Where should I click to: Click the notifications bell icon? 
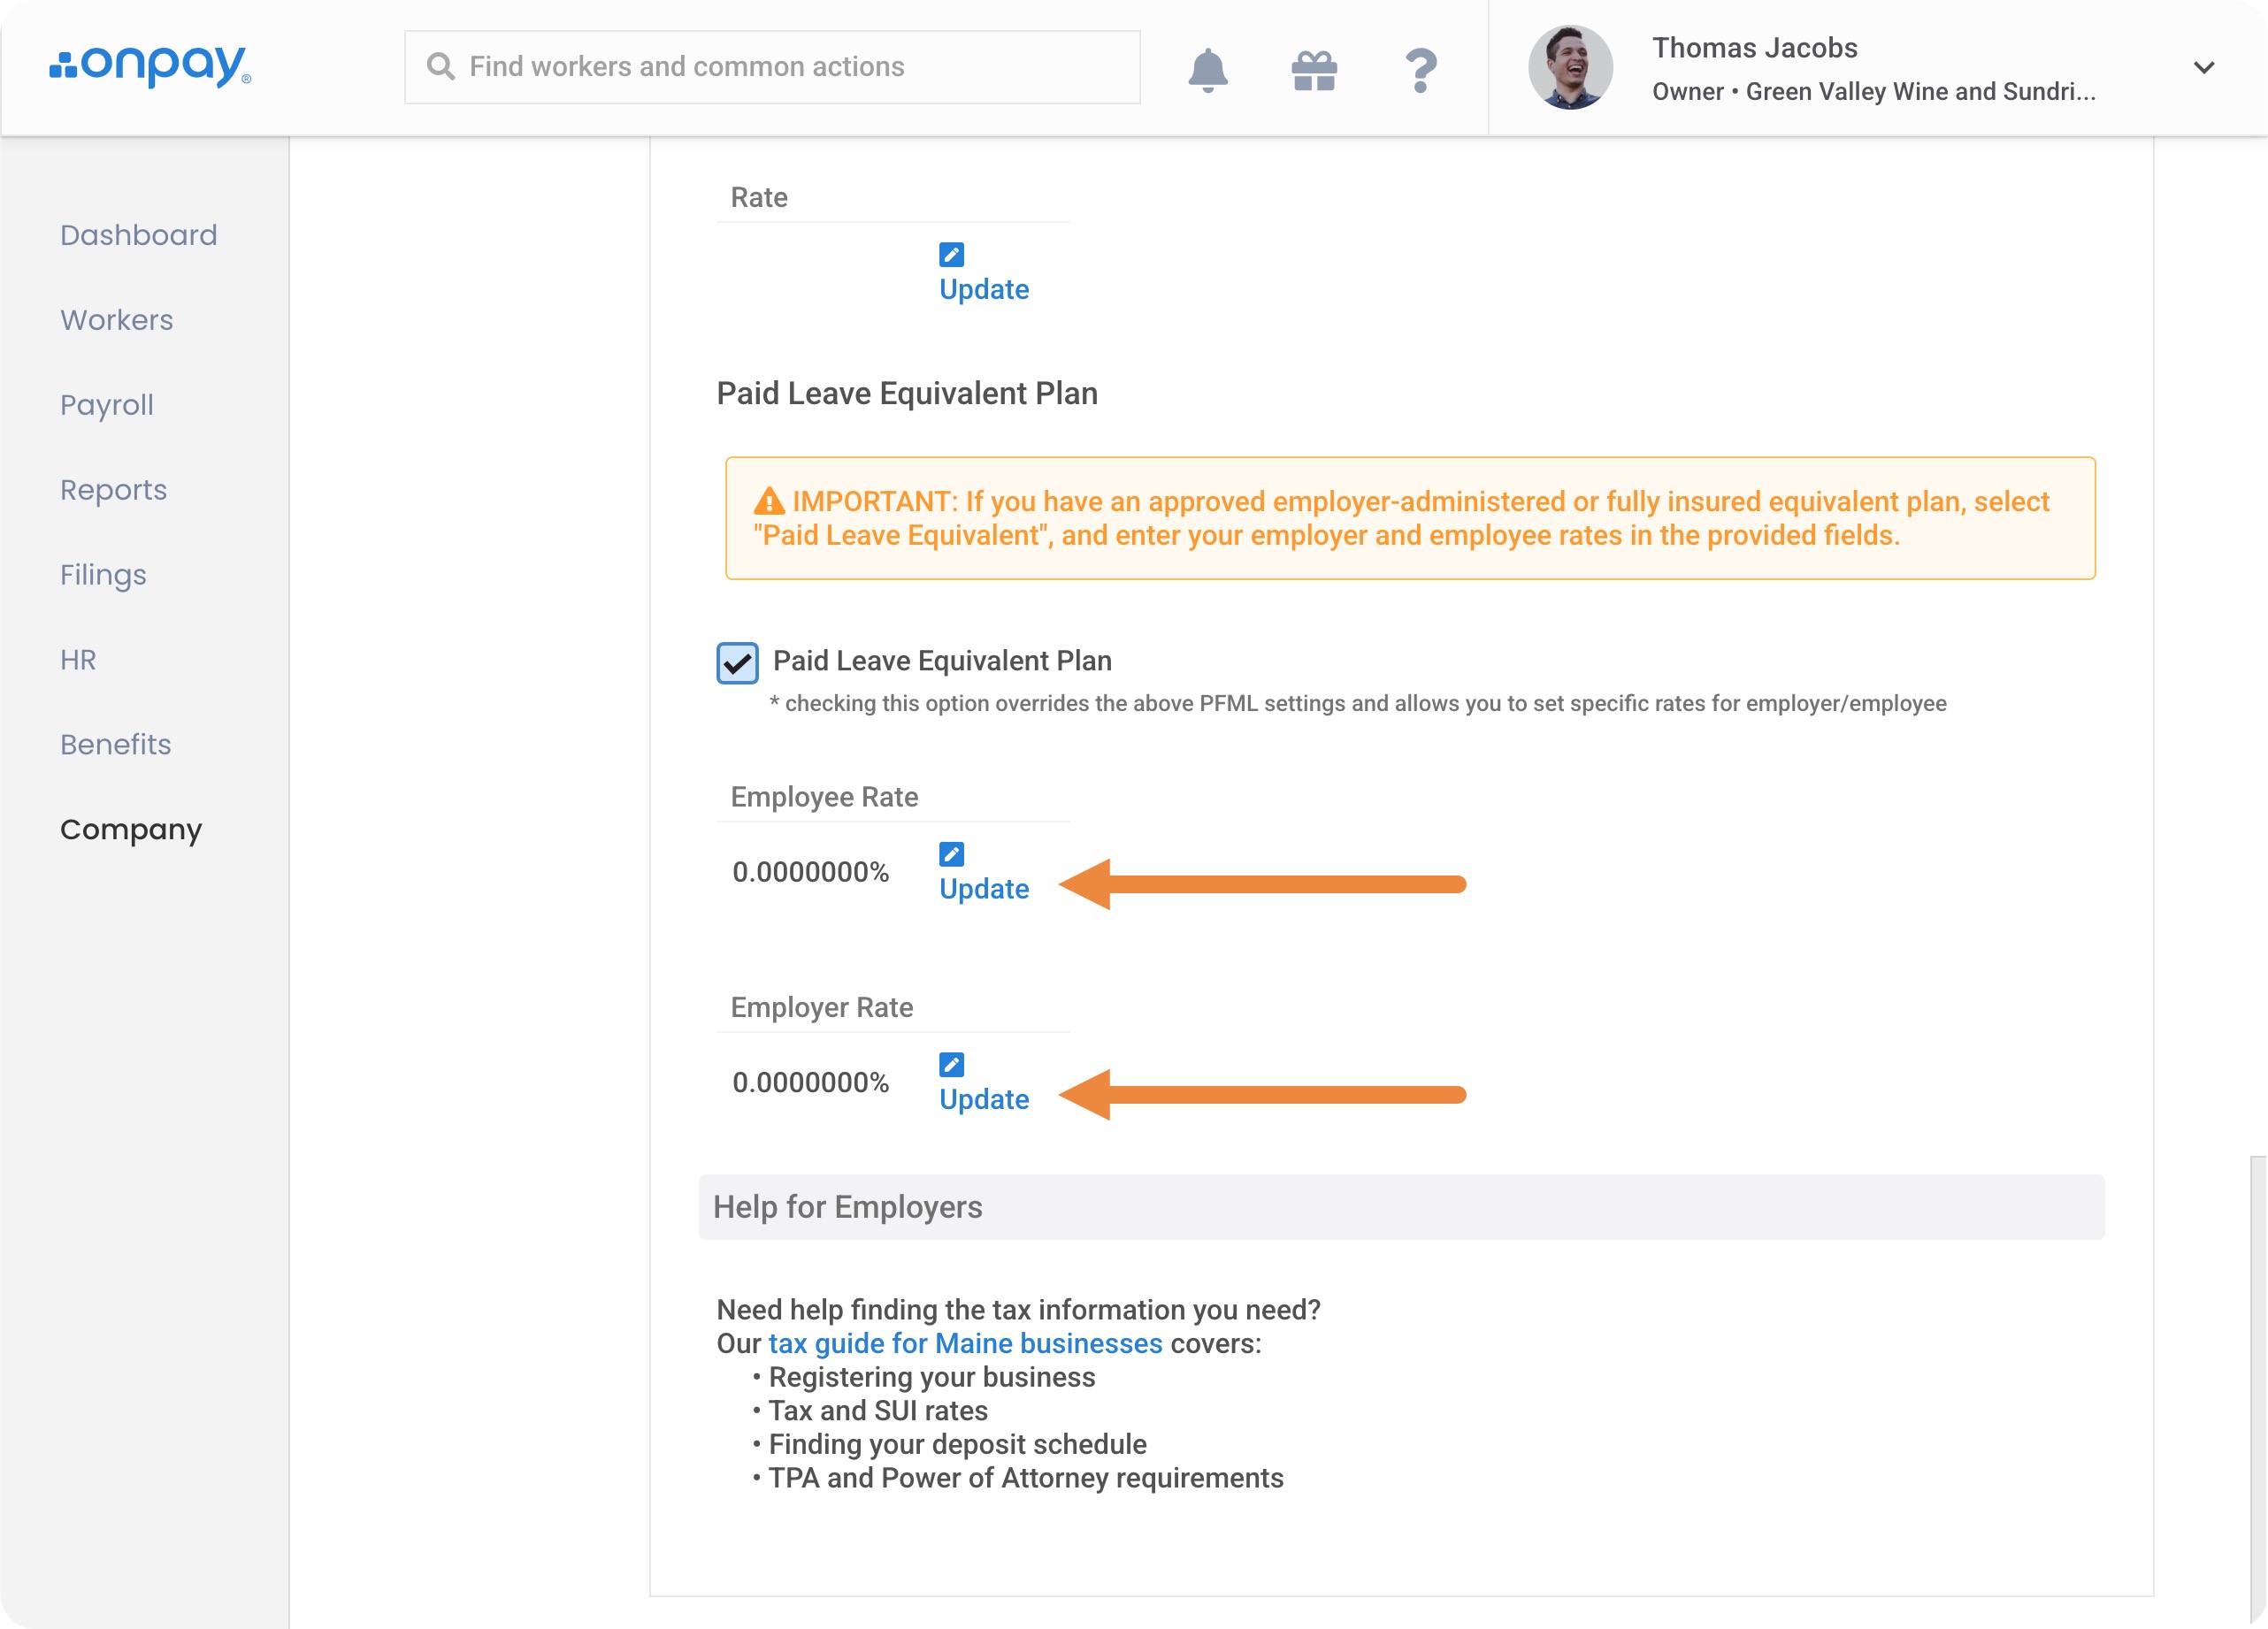[x=1207, y=69]
